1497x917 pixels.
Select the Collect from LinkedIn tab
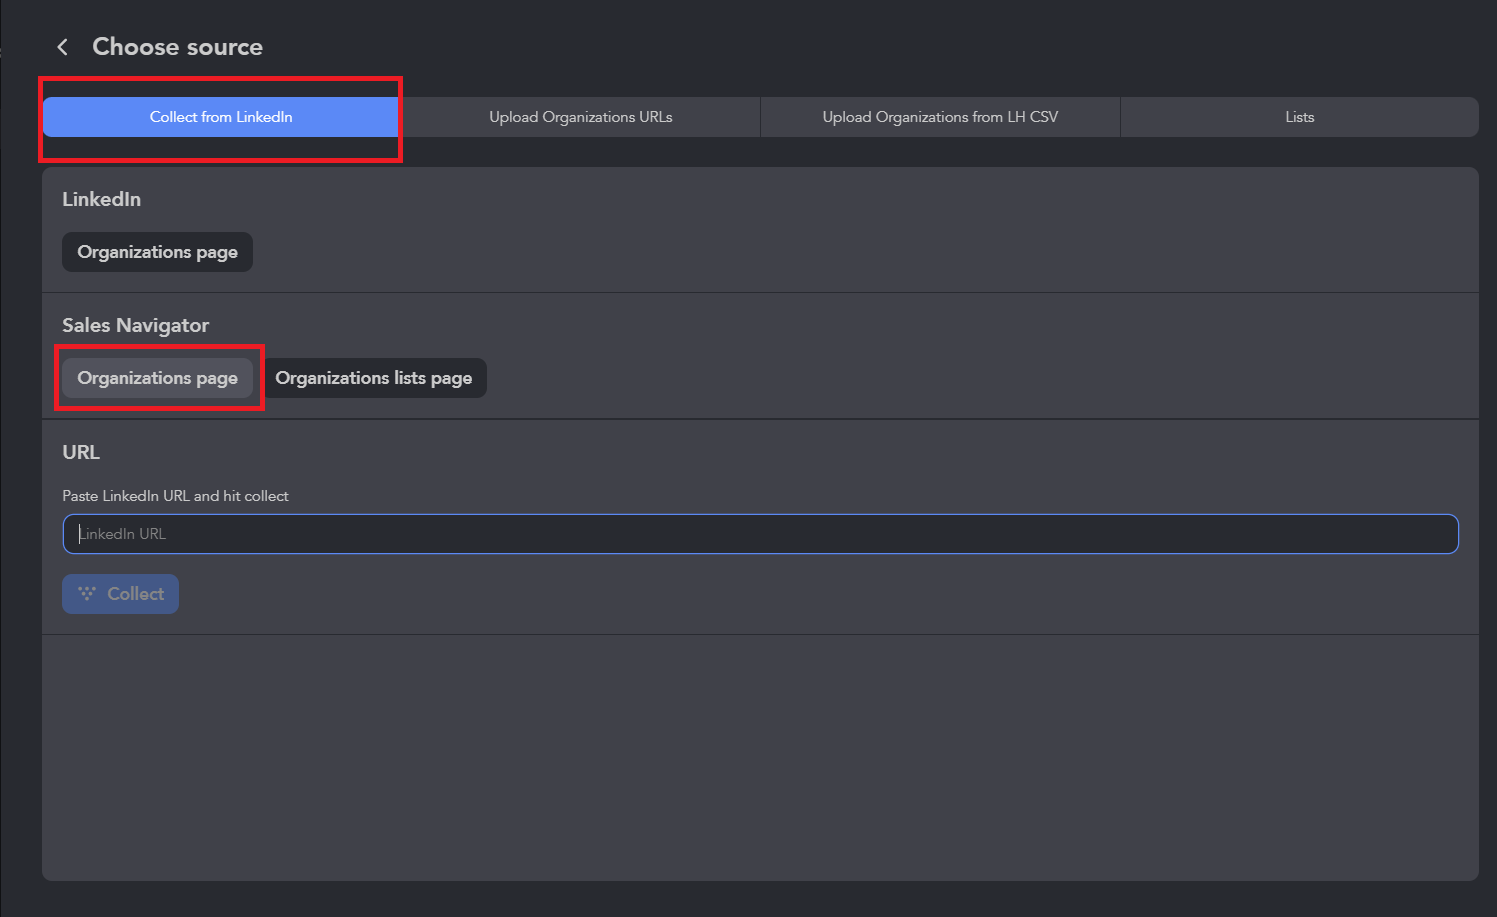[221, 117]
